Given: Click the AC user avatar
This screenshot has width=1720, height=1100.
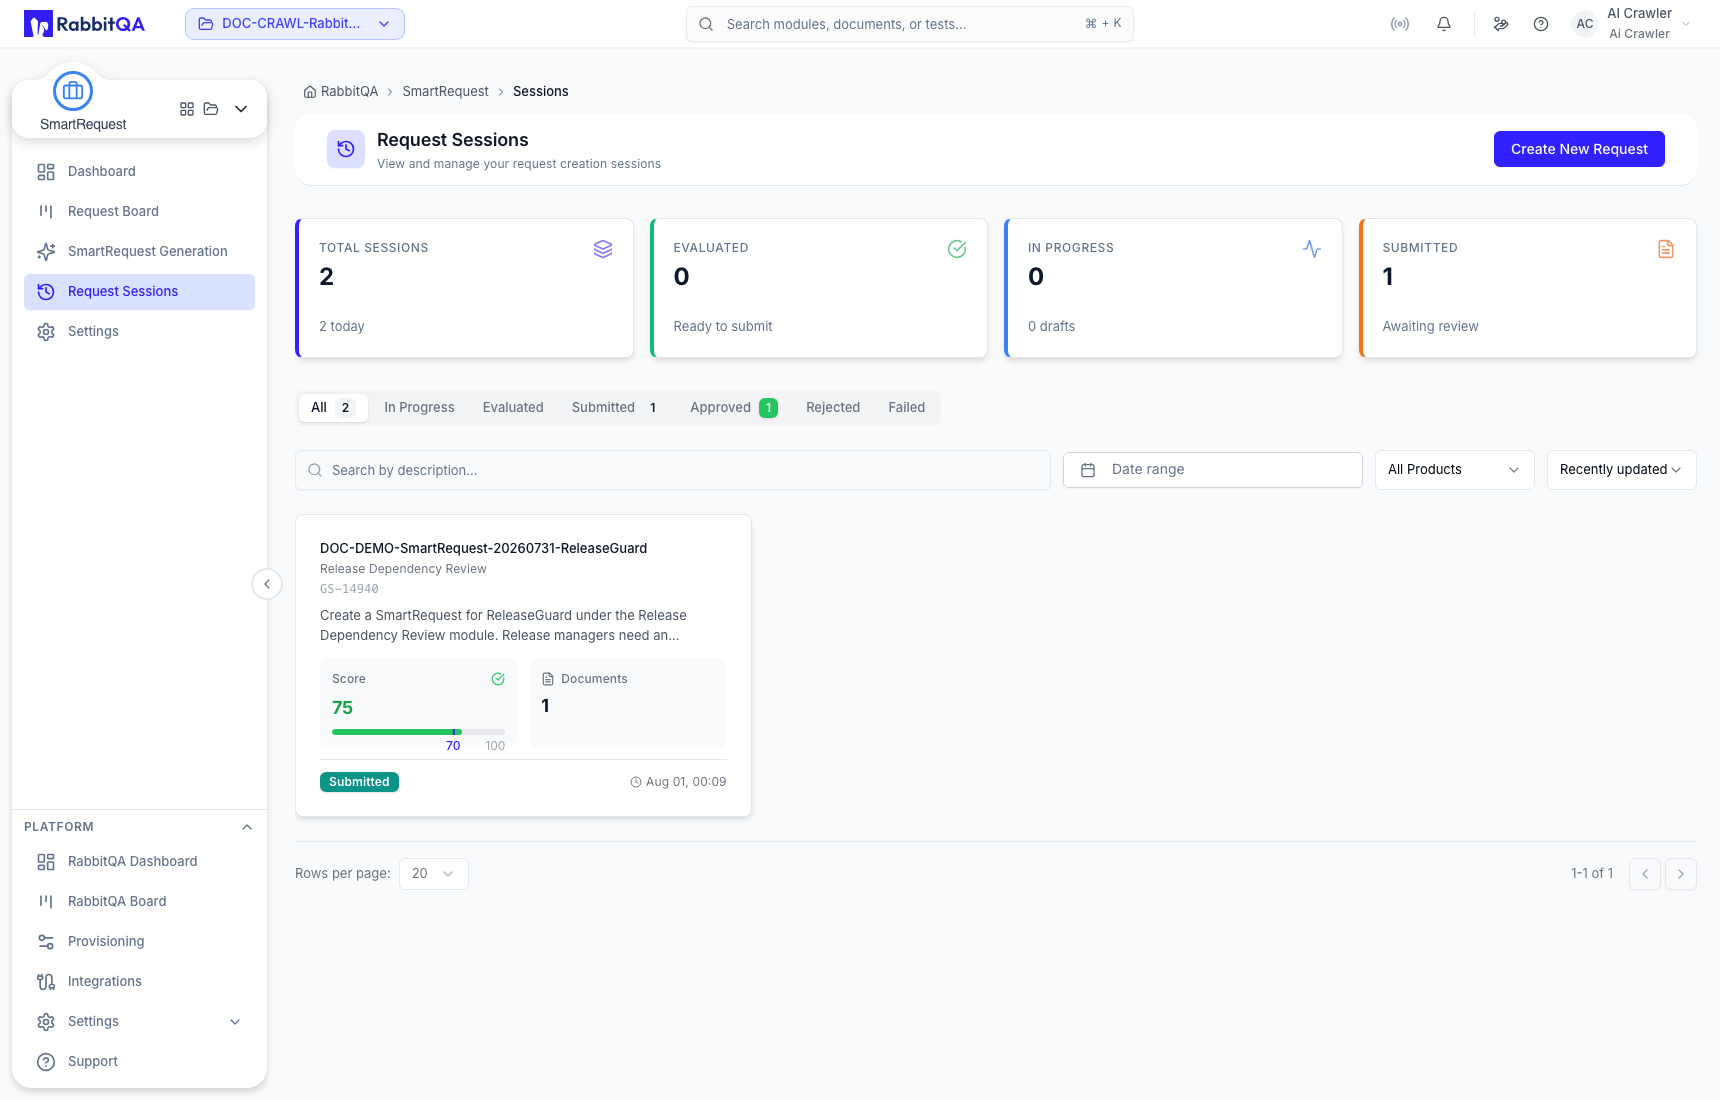Looking at the screenshot, I should click(1585, 24).
